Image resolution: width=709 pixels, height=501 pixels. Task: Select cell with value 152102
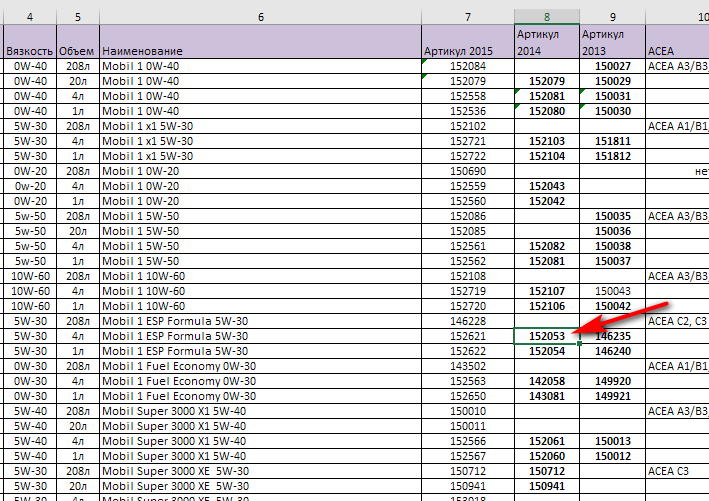pos(468,126)
